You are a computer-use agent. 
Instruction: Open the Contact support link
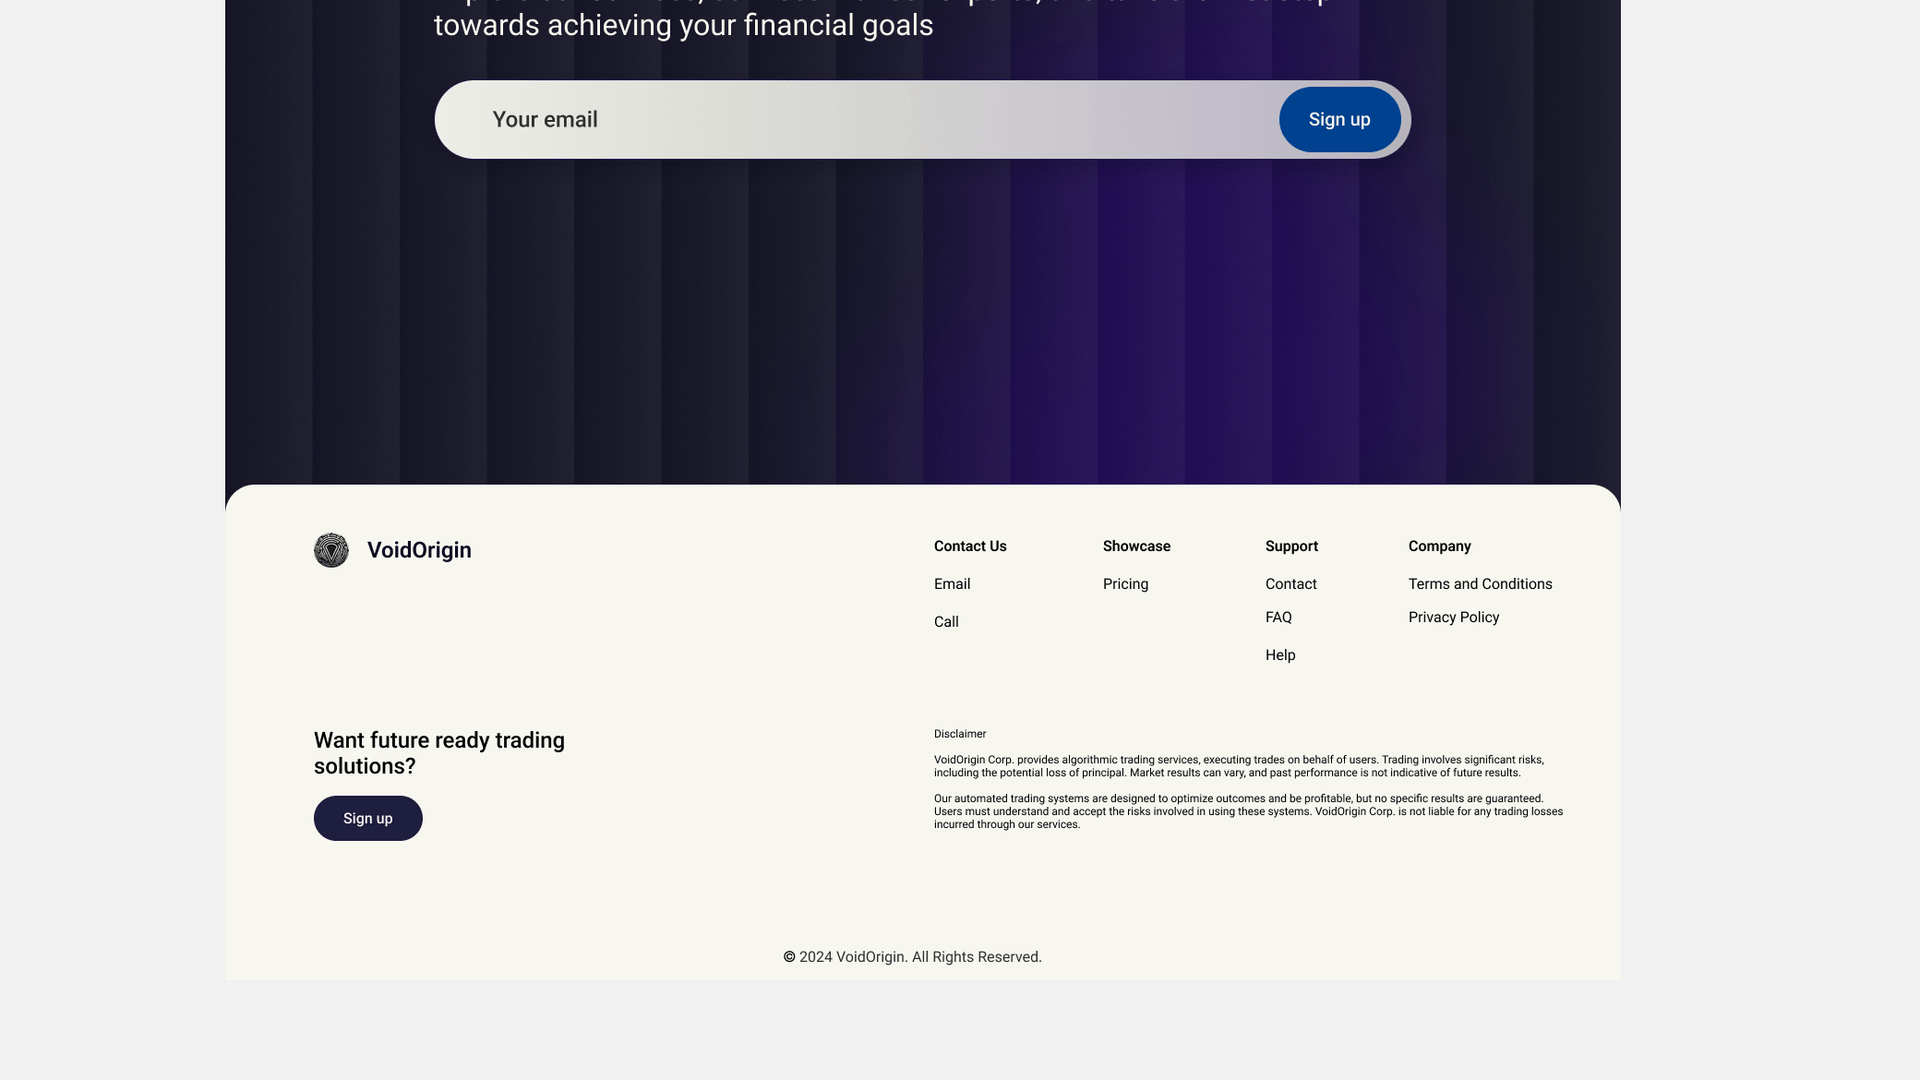pos(1290,584)
